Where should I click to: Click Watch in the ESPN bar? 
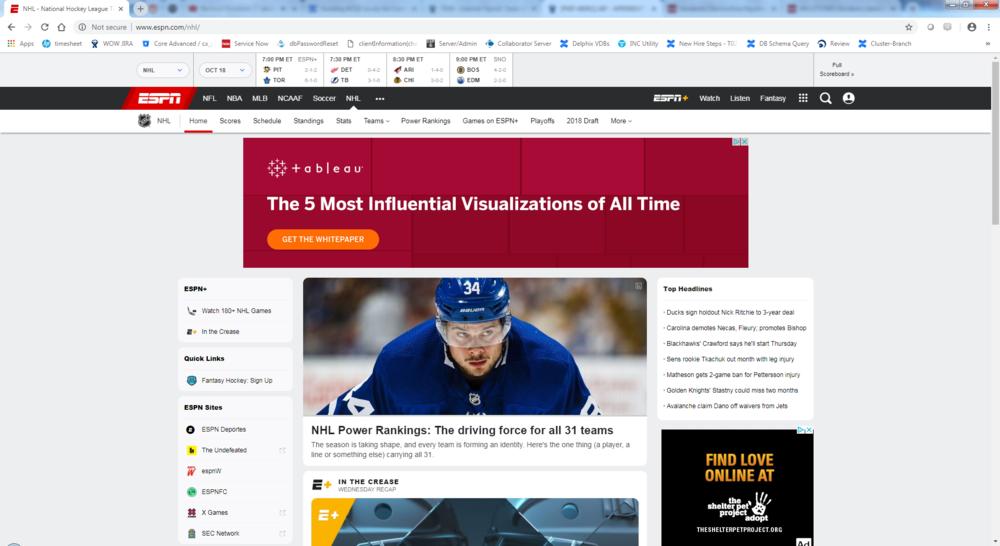(x=709, y=98)
